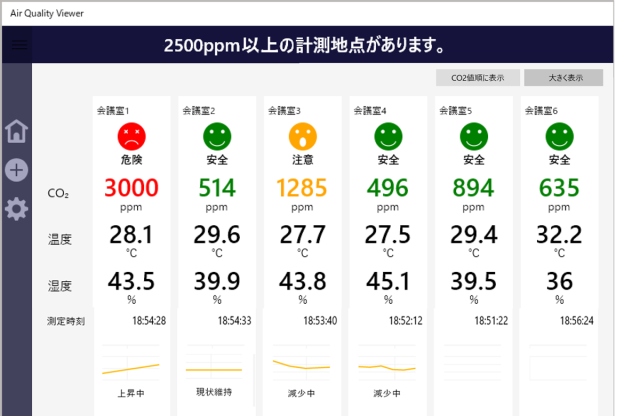Click the 29.6 temperature value
This screenshot has height=416, width=640.
[x=217, y=235]
